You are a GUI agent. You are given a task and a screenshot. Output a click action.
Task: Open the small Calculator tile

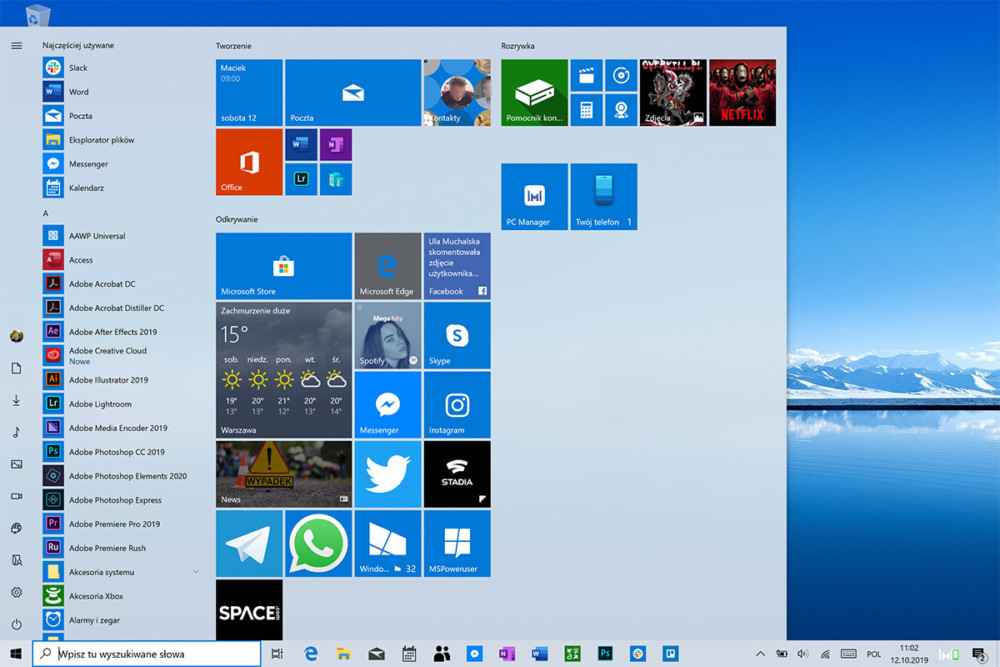tap(587, 110)
